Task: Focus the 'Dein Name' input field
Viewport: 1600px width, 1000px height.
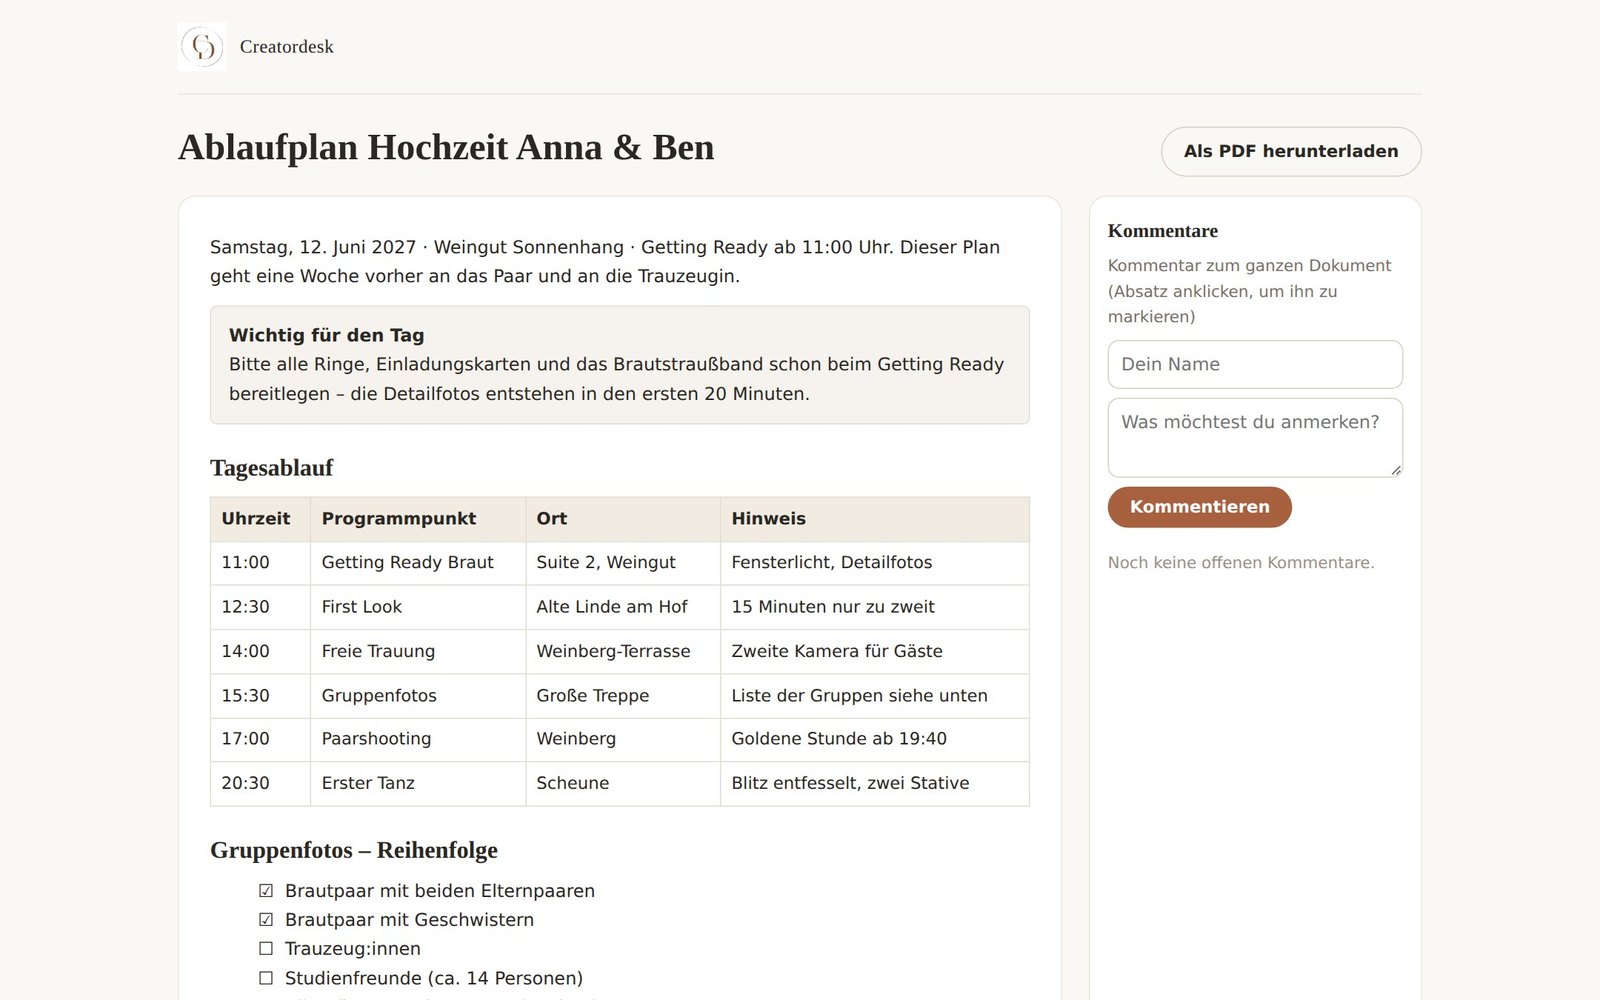Action: (1255, 364)
